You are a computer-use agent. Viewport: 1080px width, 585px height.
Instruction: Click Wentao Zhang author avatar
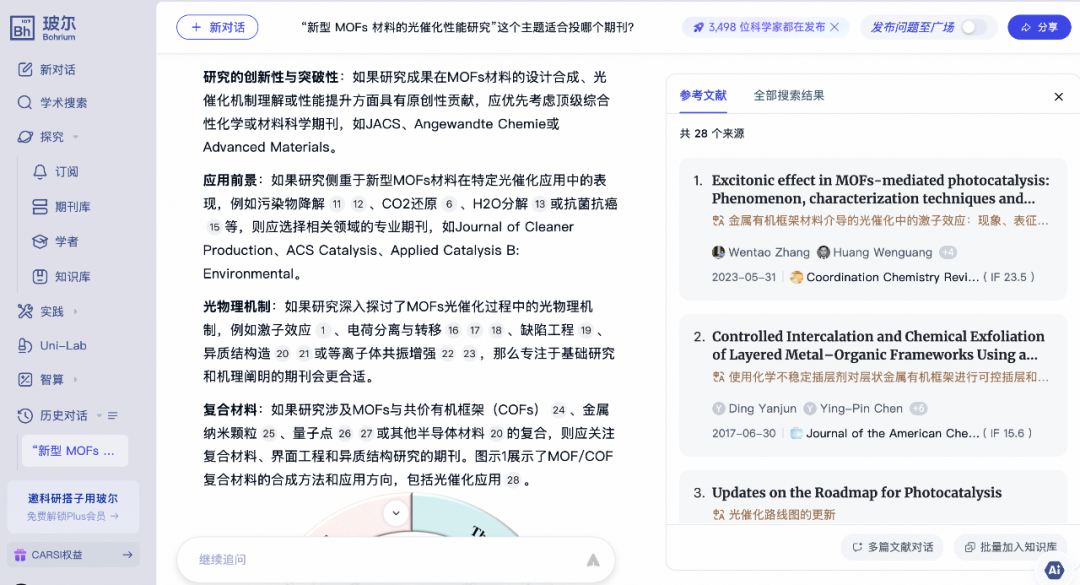718,252
